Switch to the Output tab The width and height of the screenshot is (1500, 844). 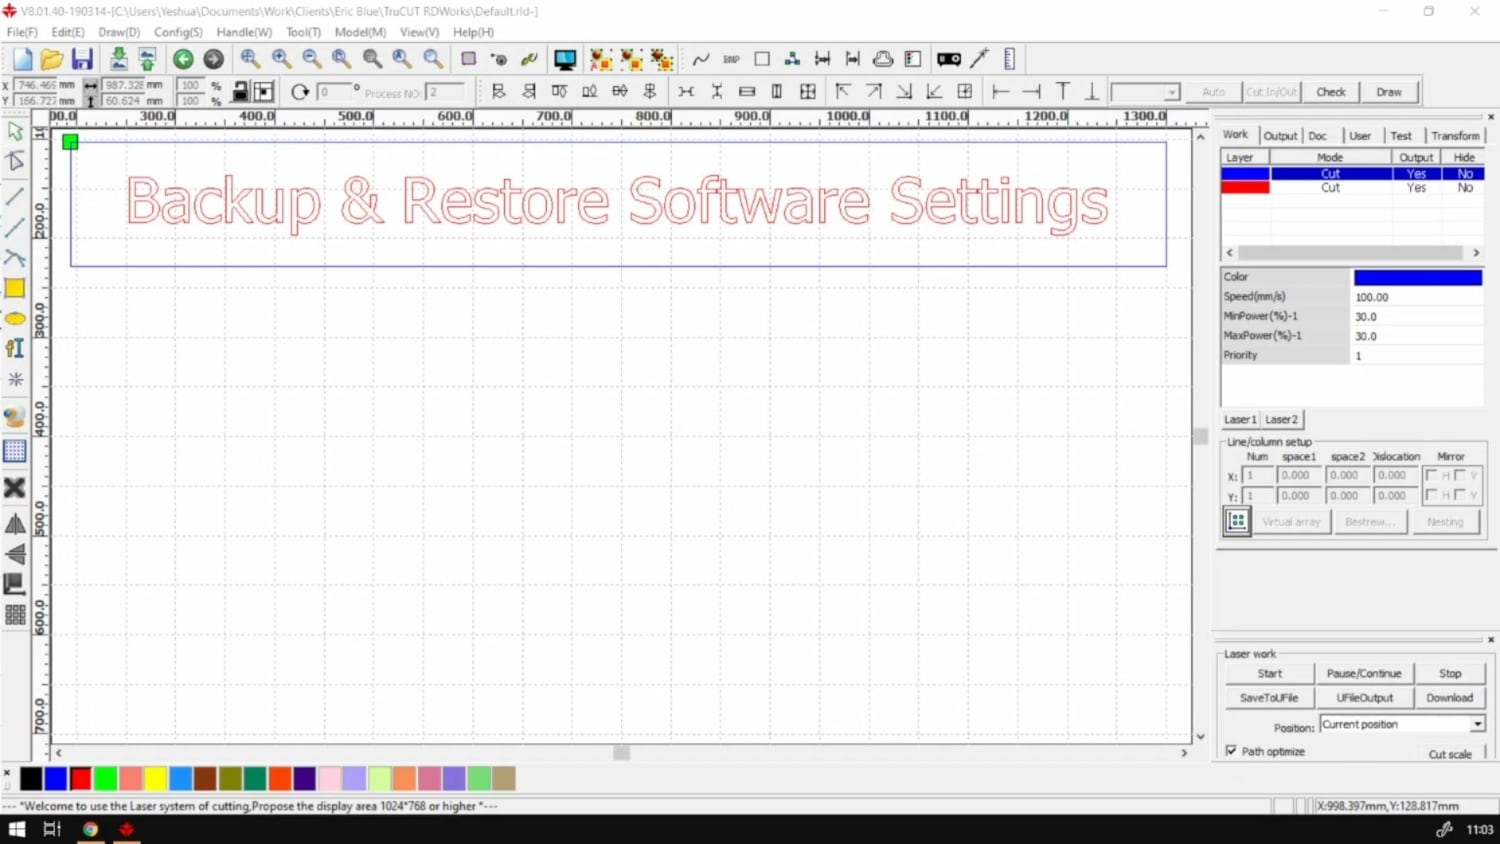coord(1280,136)
